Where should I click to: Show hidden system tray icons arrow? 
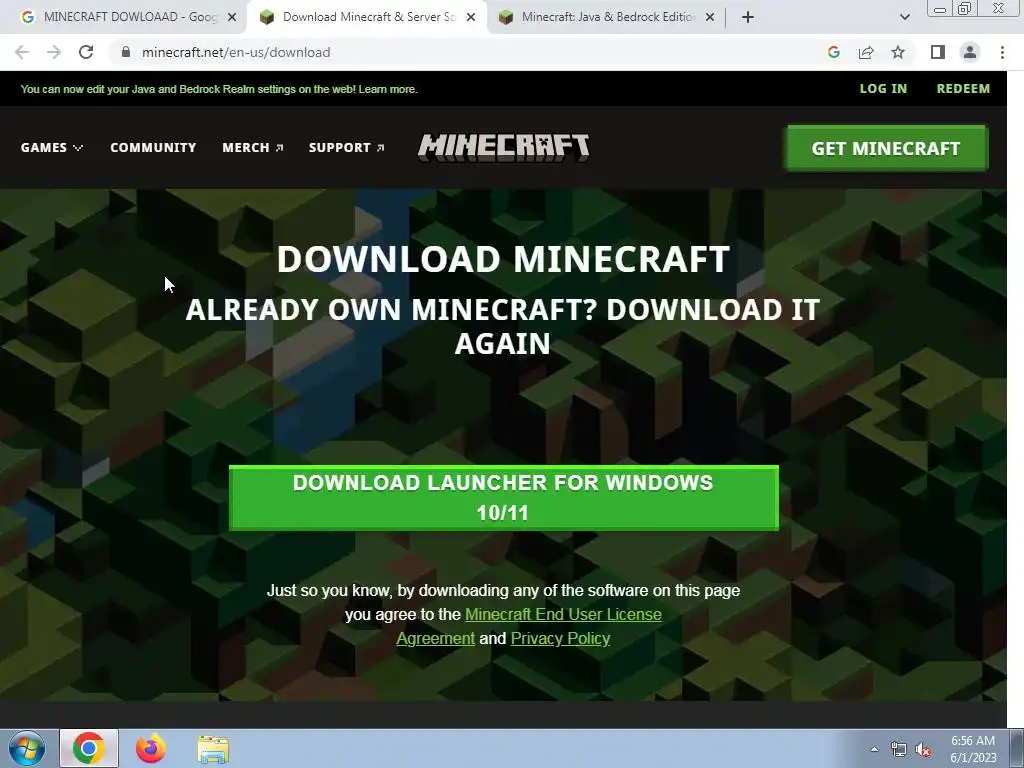tap(874, 749)
